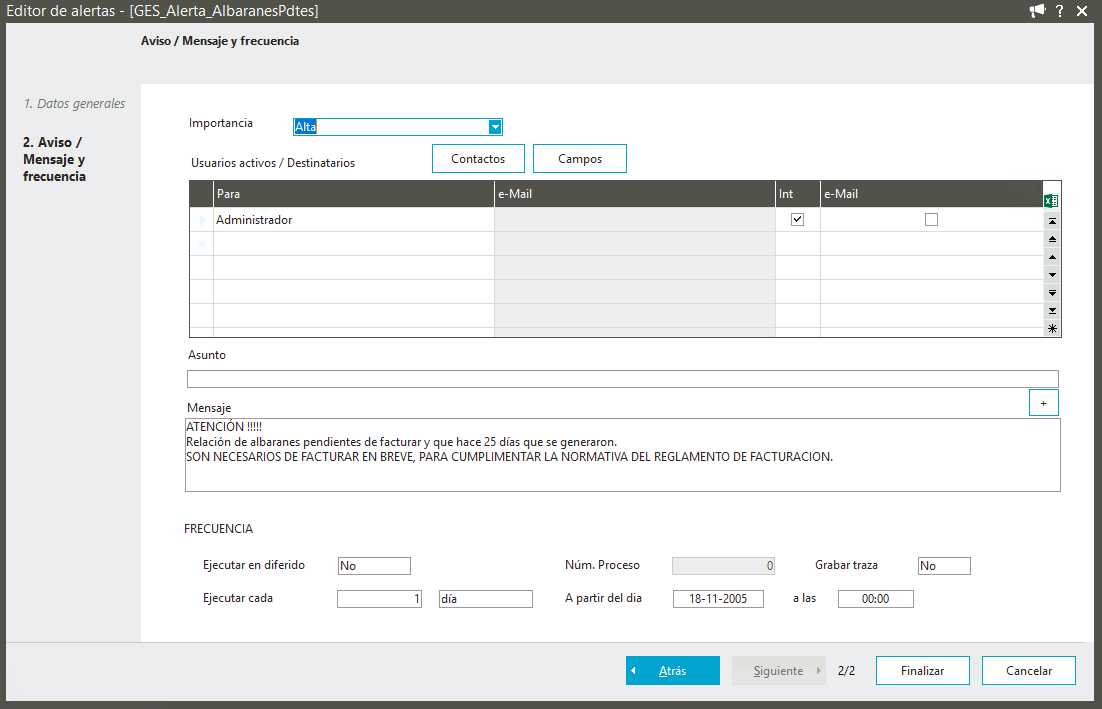Select step 2. Aviso / Mensaje y frecuencia

coord(54,160)
